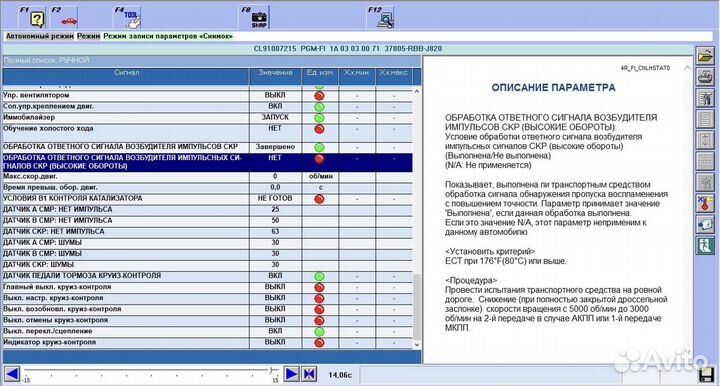Select the 'Иммобилайзер' row

pos(208,117)
